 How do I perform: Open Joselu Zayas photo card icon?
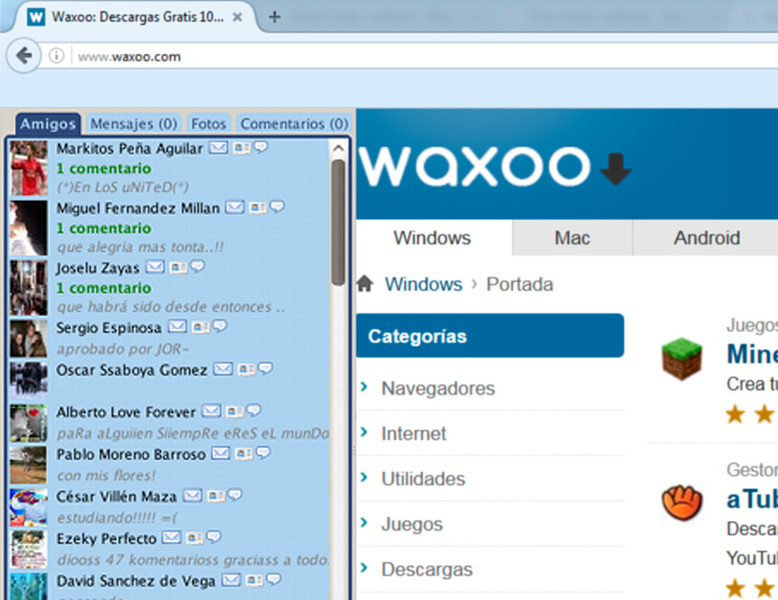click(x=178, y=267)
